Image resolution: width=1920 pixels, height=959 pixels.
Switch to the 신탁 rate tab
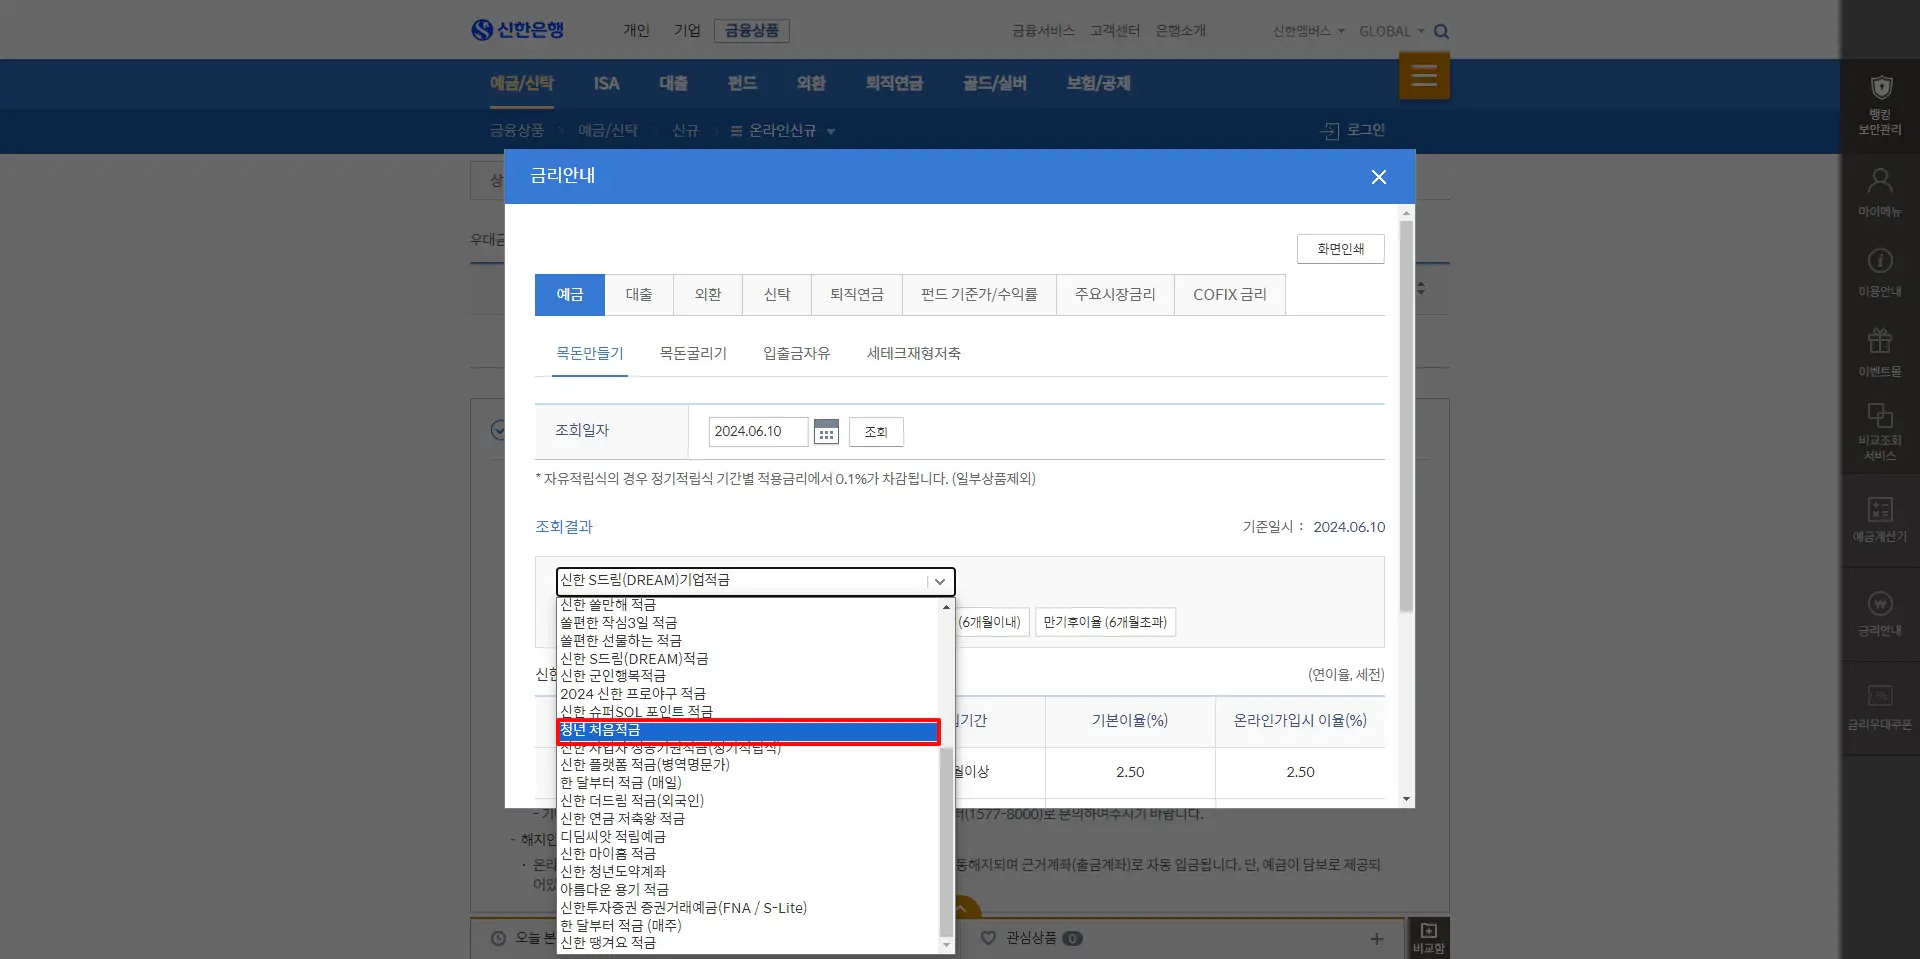[777, 295]
